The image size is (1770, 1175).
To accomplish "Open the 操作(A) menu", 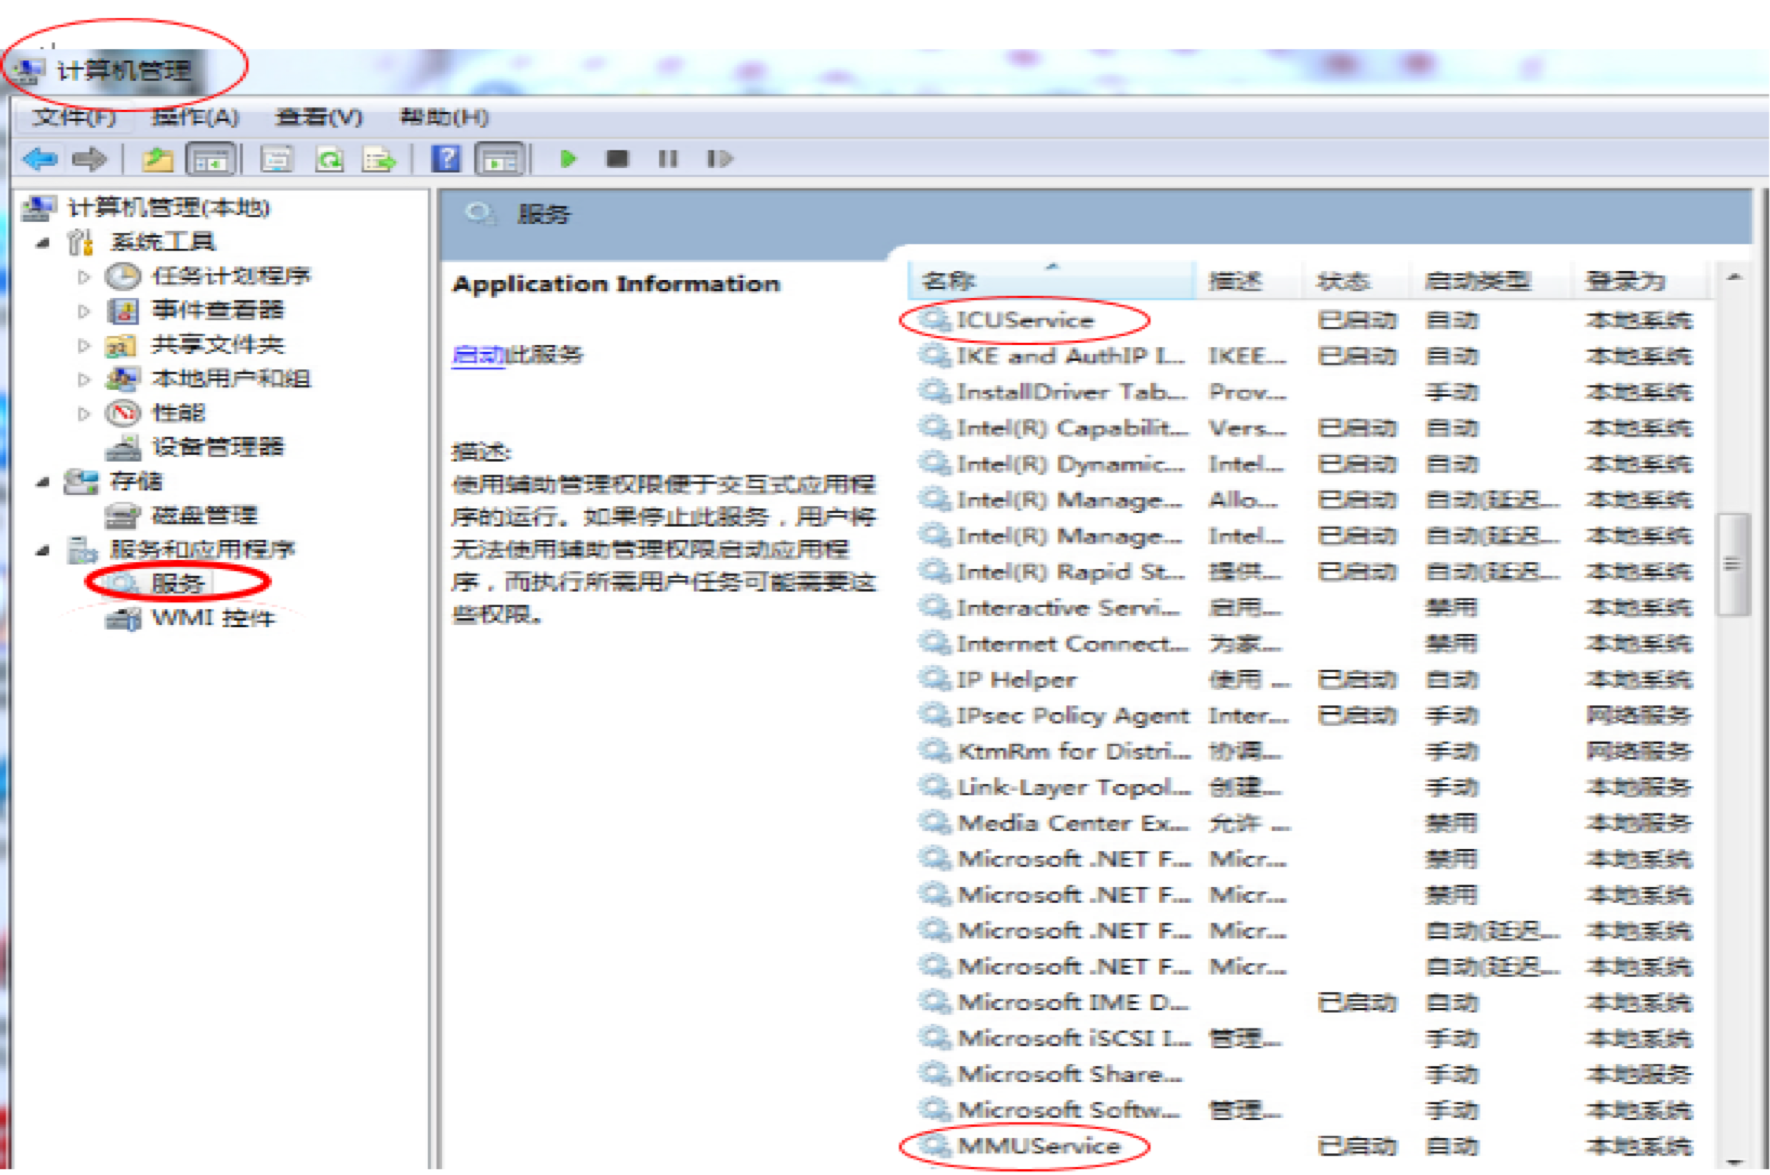I will [195, 117].
